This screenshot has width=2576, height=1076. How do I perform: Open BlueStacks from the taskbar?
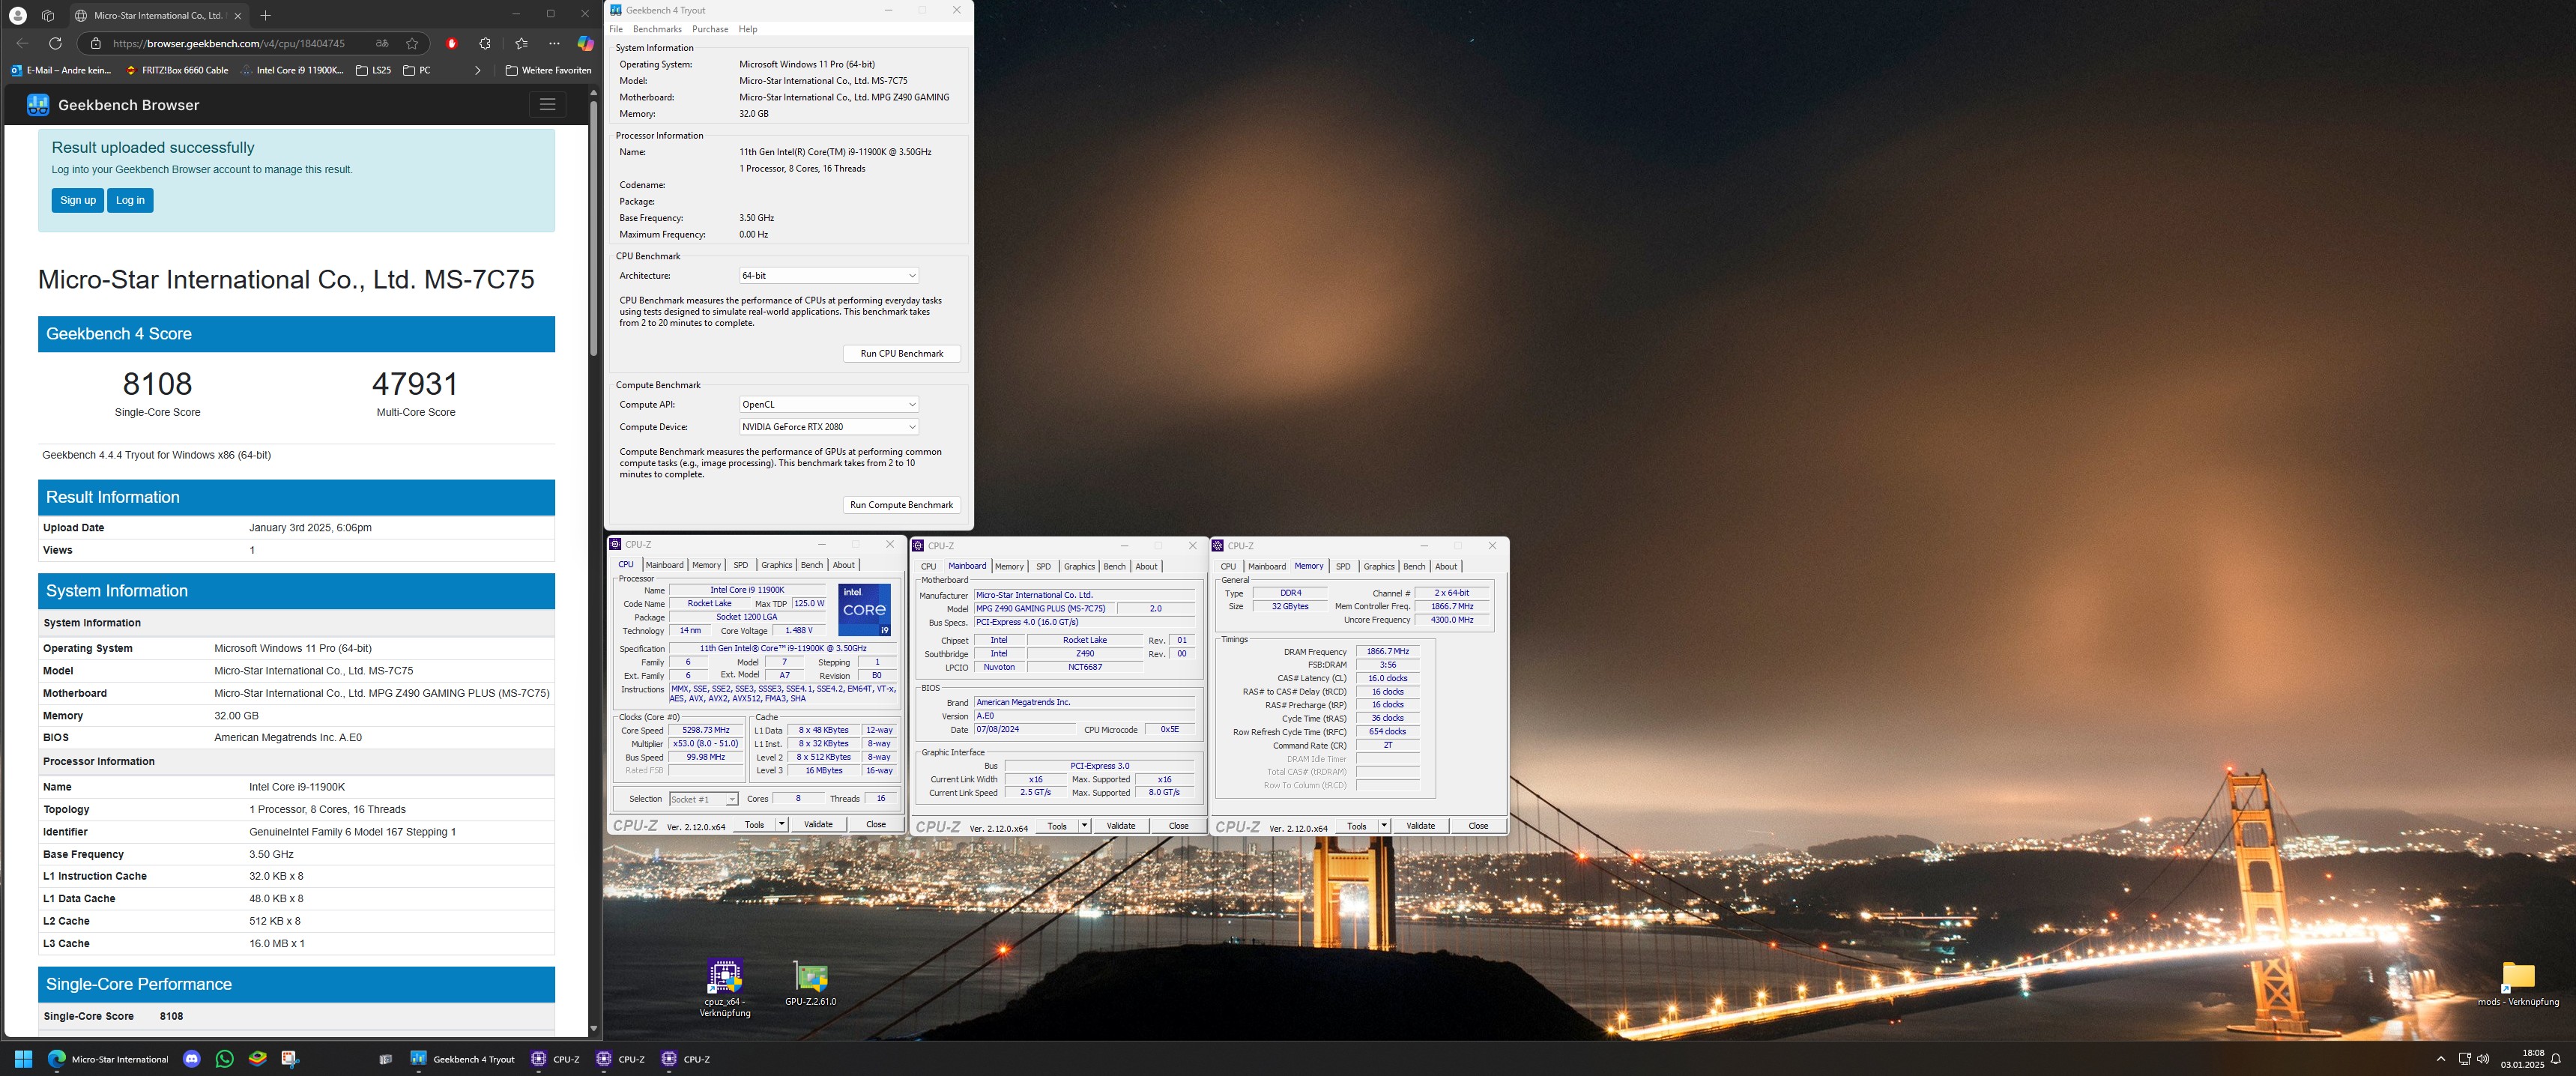257,1058
